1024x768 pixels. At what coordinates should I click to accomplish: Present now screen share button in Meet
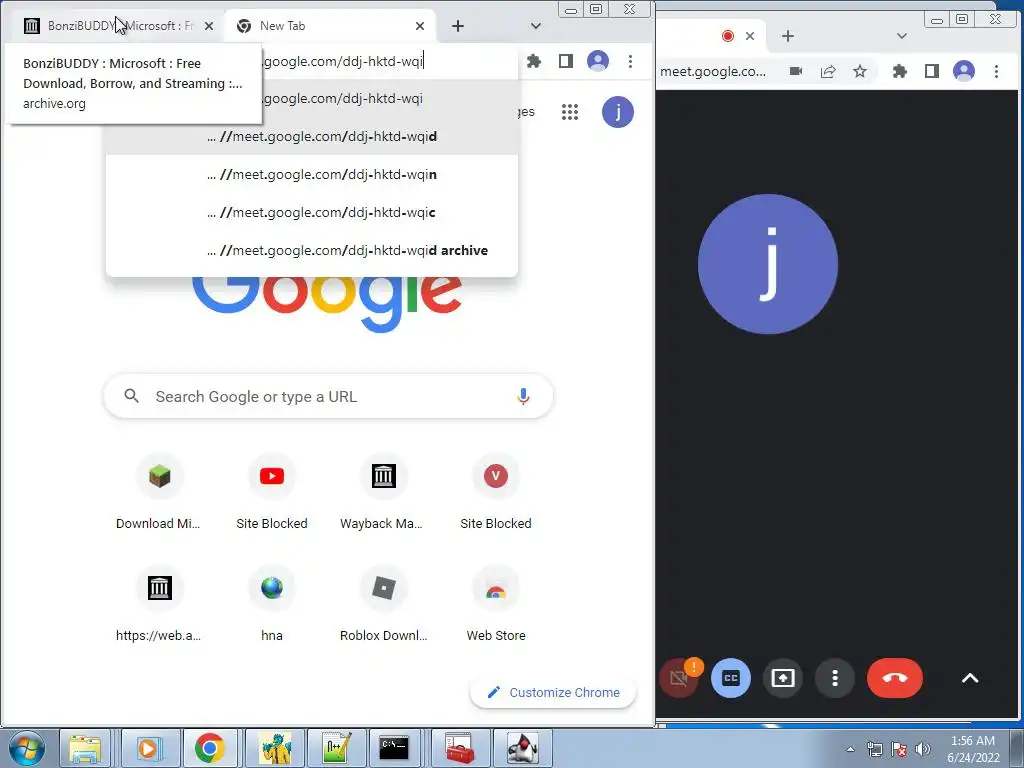point(782,679)
